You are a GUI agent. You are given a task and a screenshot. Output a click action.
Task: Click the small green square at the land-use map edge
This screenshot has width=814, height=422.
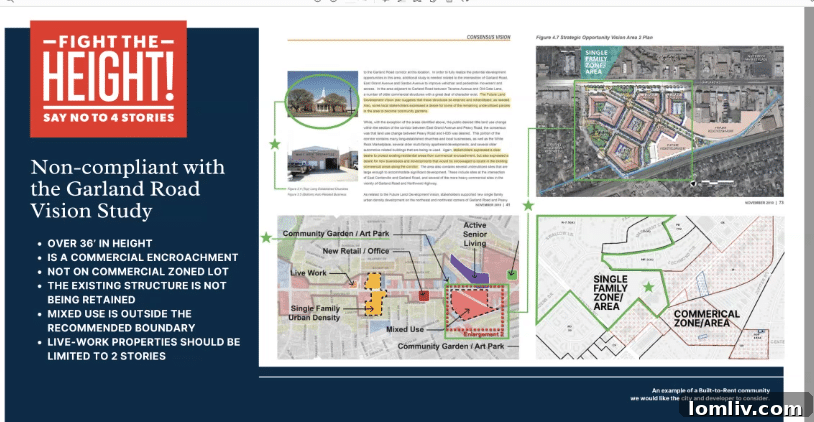[512, 275]
